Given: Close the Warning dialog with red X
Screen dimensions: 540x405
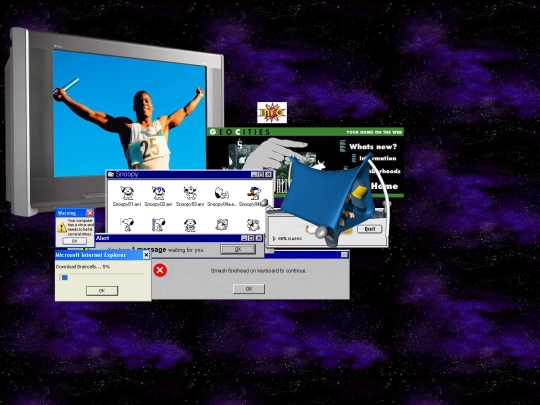Looking at the screenshot, I should pyautogui.click(x=90, y=213).
